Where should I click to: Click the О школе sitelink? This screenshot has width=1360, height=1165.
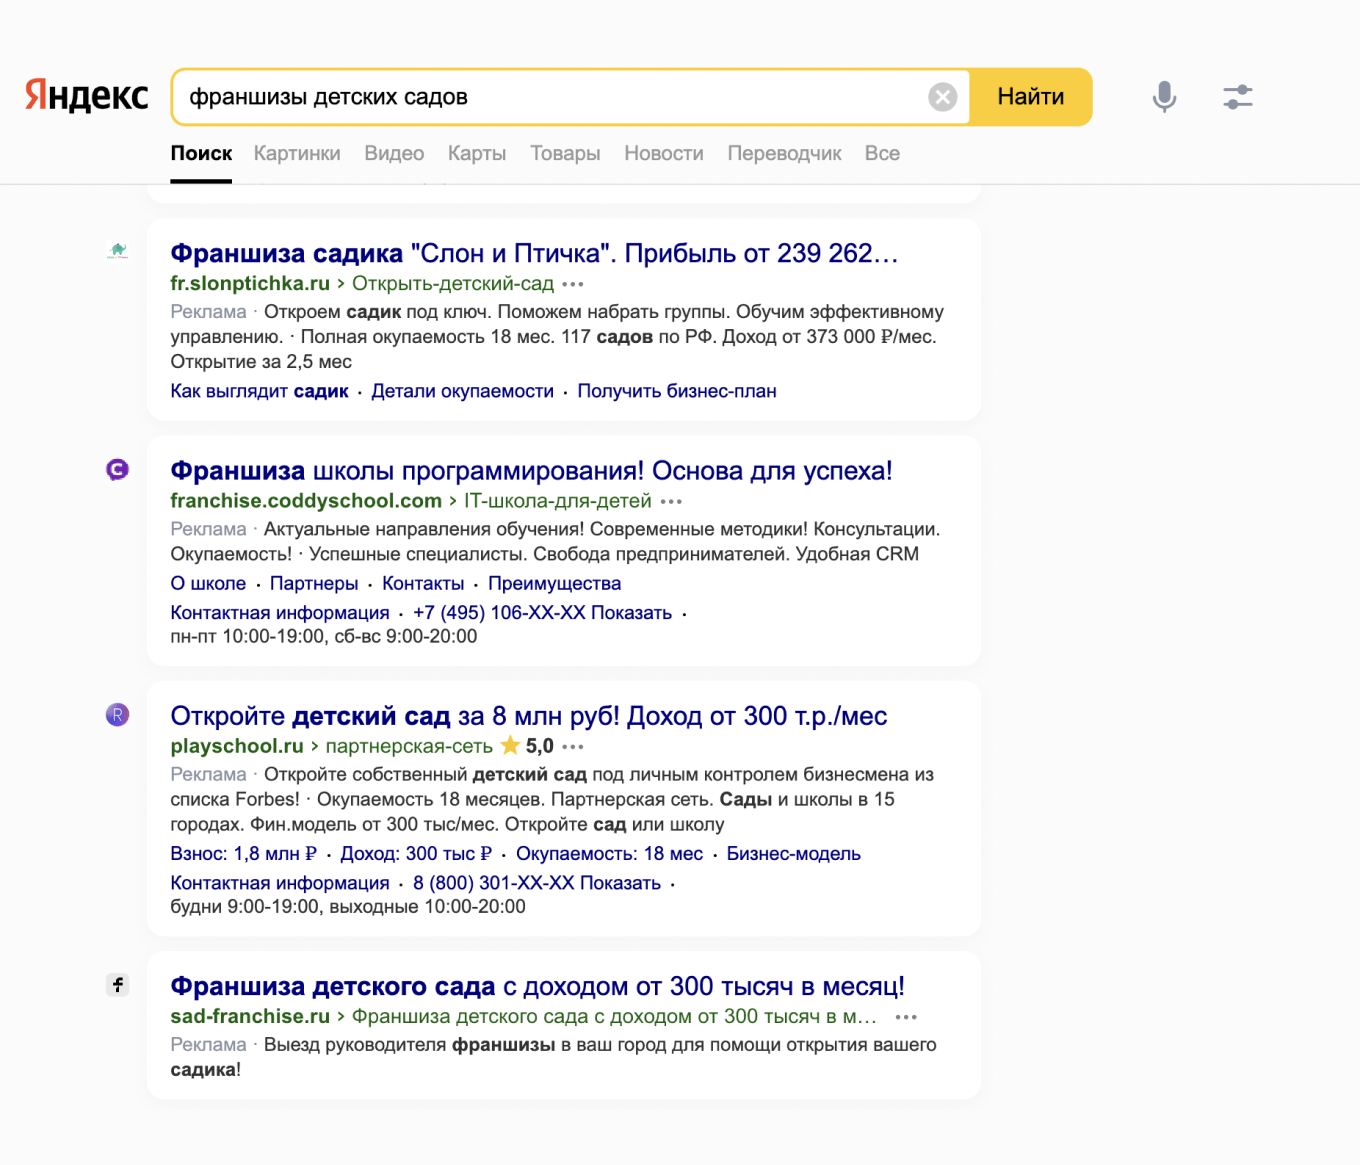208,583
